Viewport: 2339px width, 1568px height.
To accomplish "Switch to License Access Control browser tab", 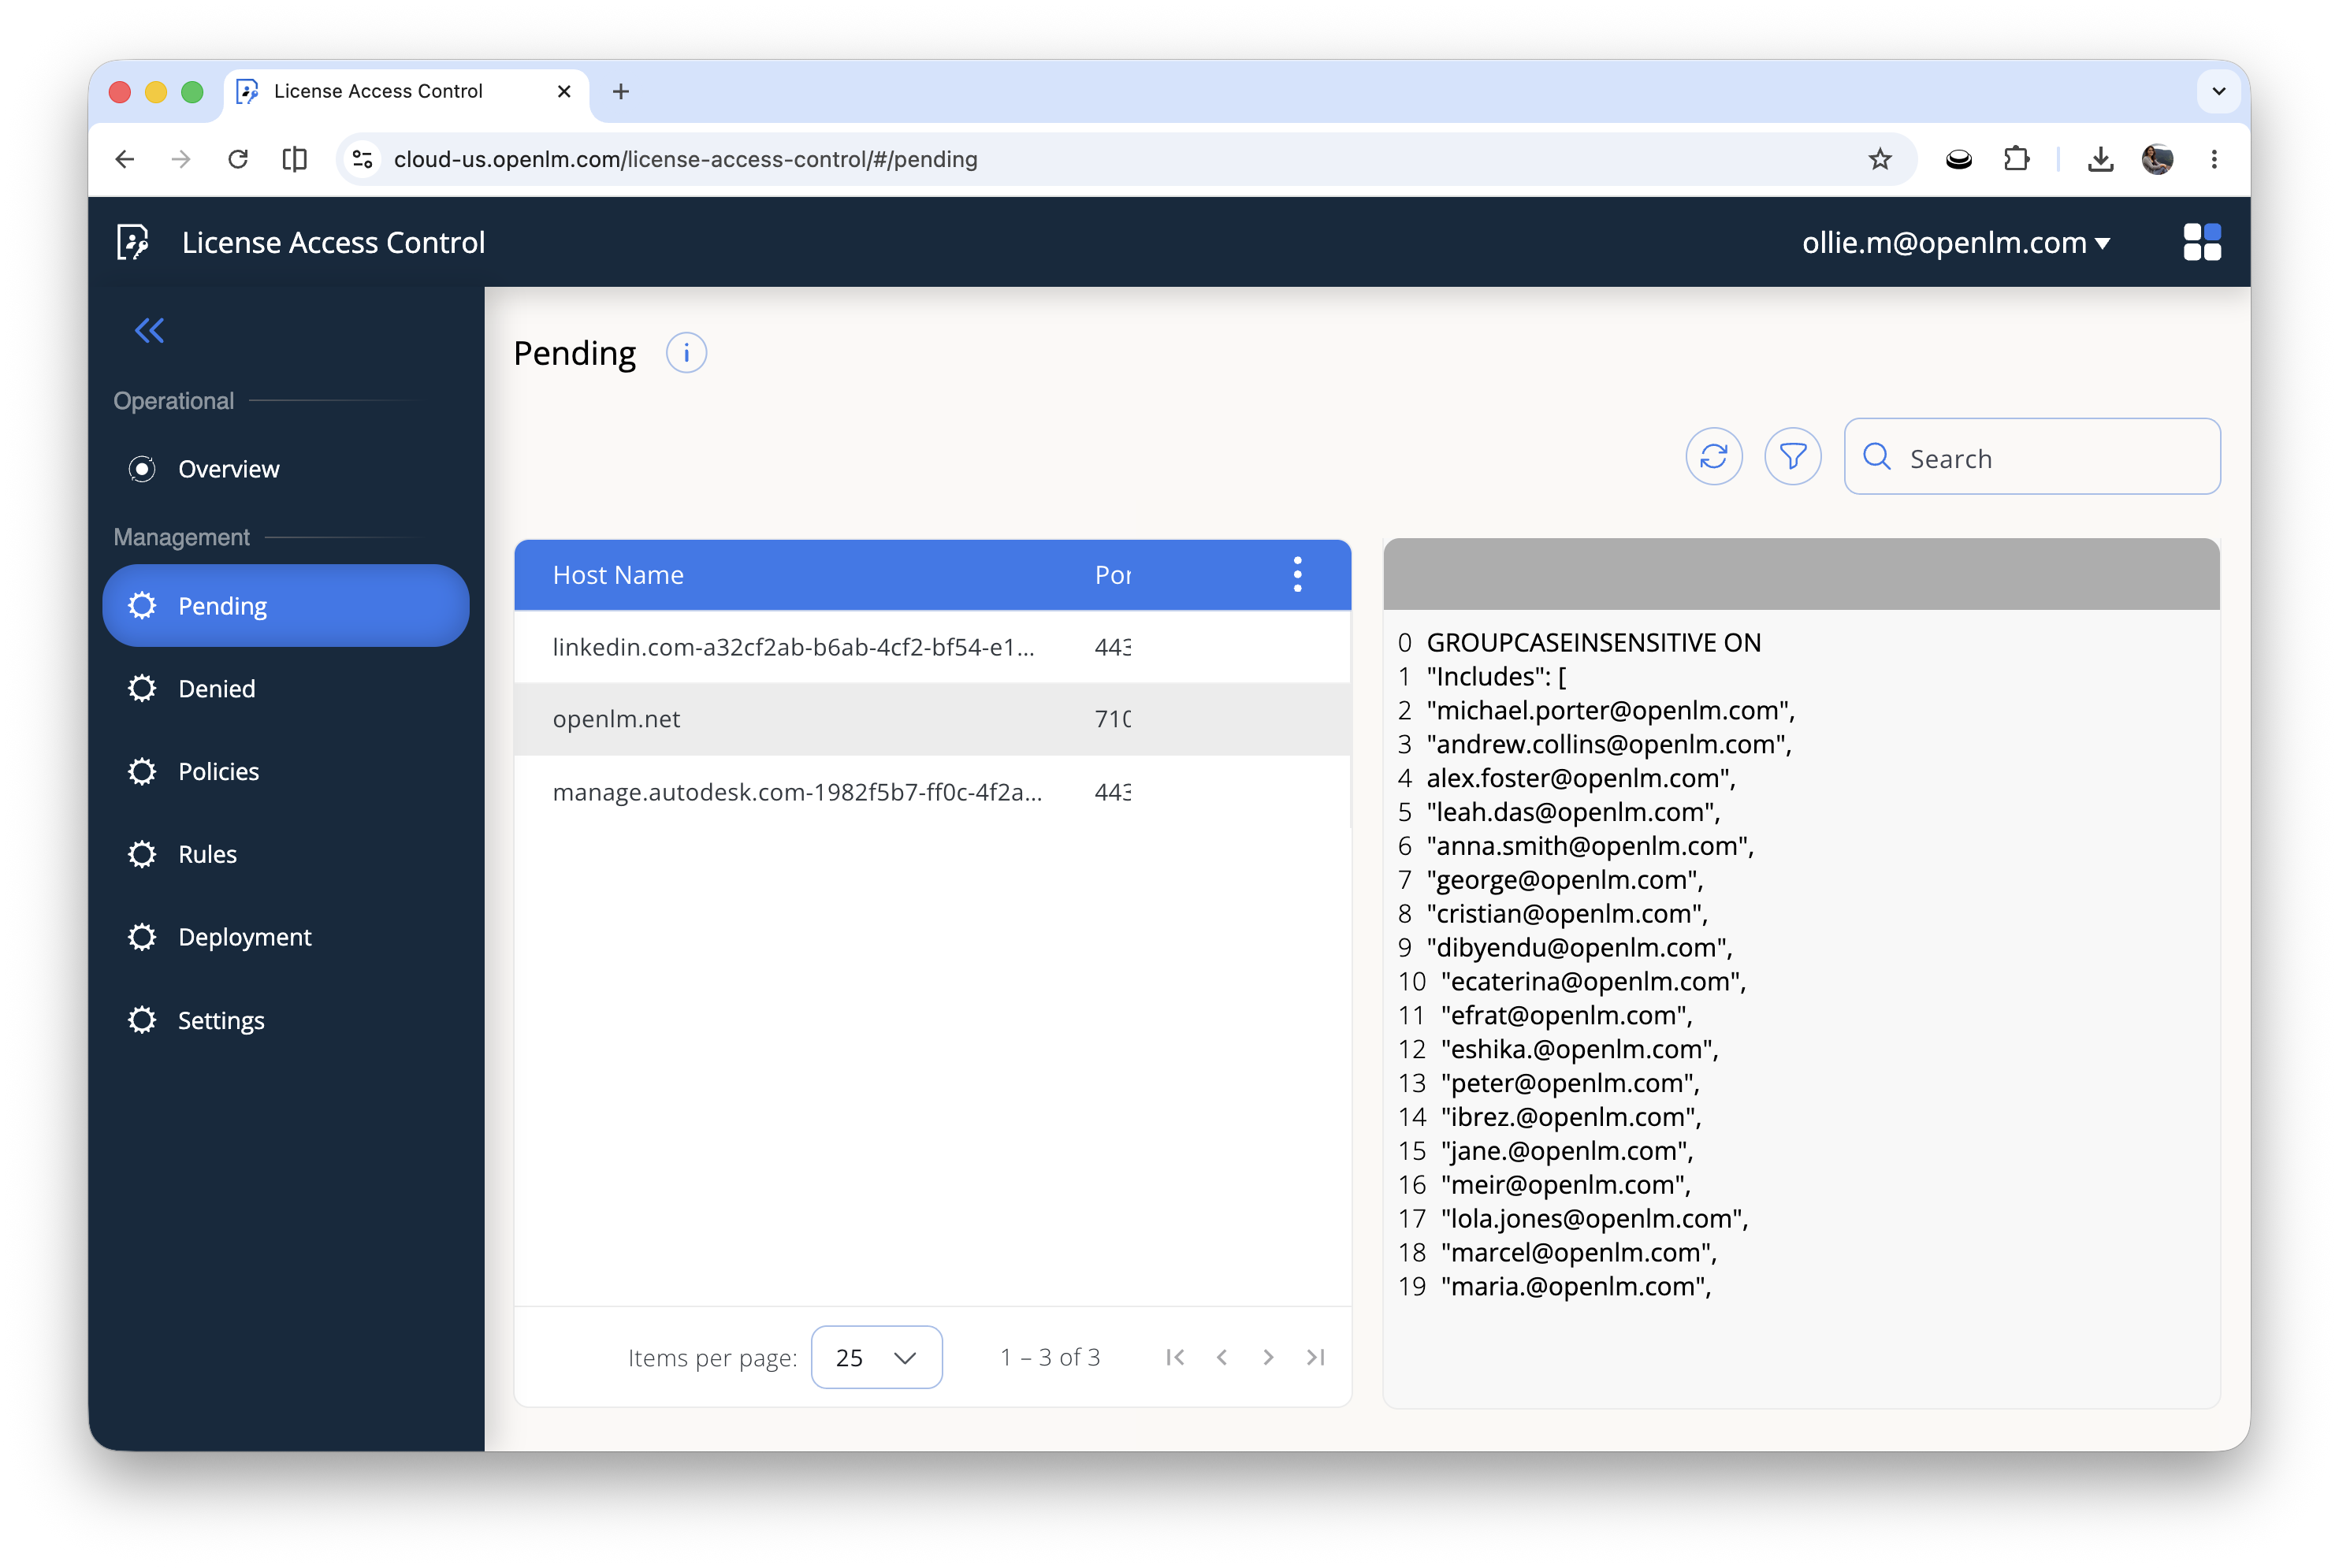I will tap(405, 91).
